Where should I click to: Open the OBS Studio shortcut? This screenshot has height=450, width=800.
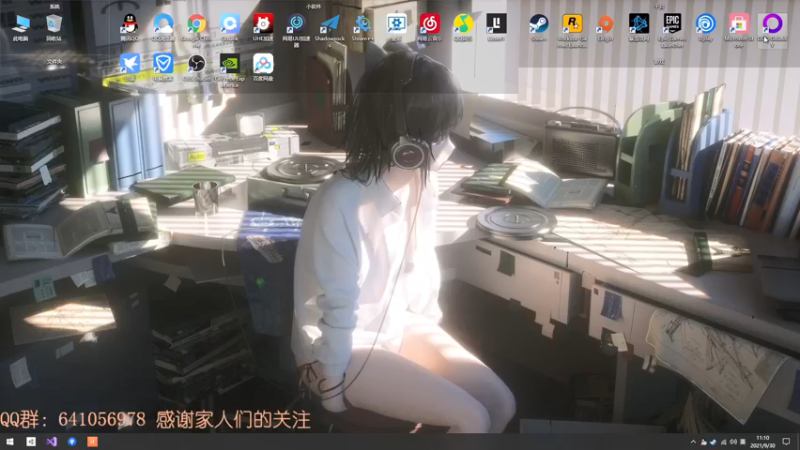point(196,67)
